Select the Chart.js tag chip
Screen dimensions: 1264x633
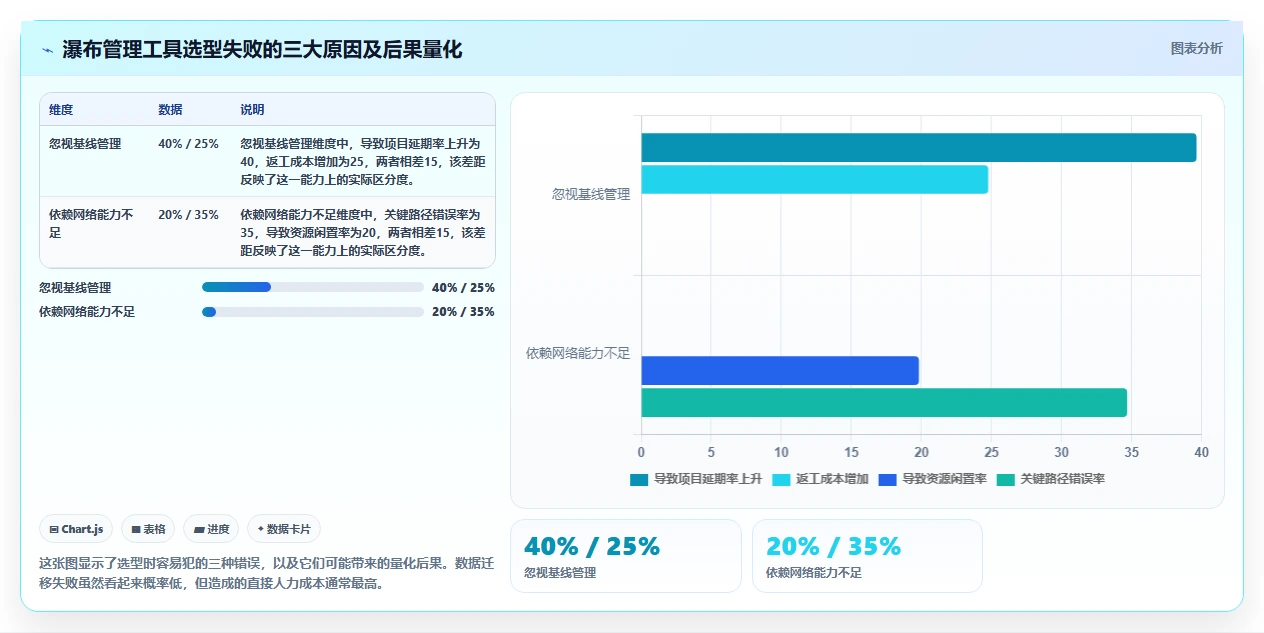76,529
